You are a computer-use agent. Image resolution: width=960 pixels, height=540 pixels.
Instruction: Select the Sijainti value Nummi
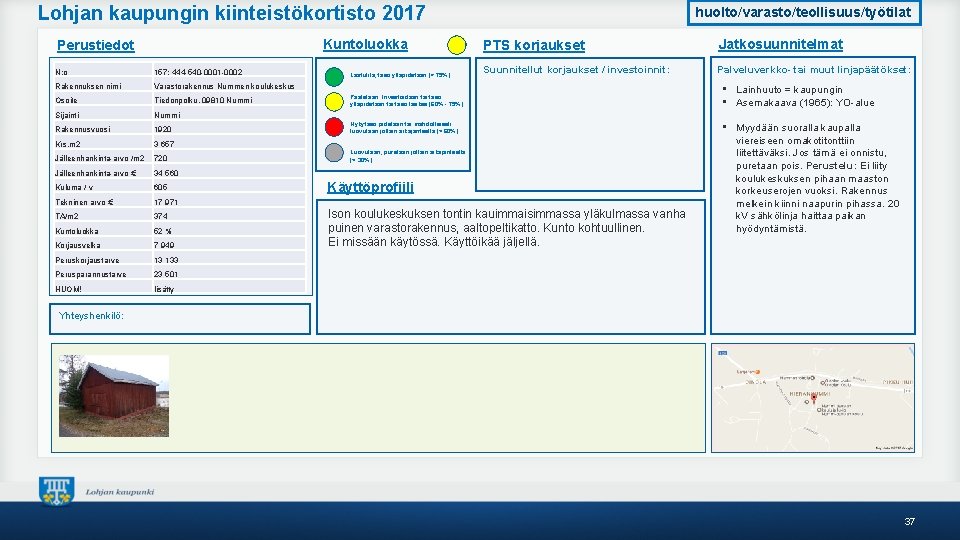pyautogui.click(x=167, y=115)
